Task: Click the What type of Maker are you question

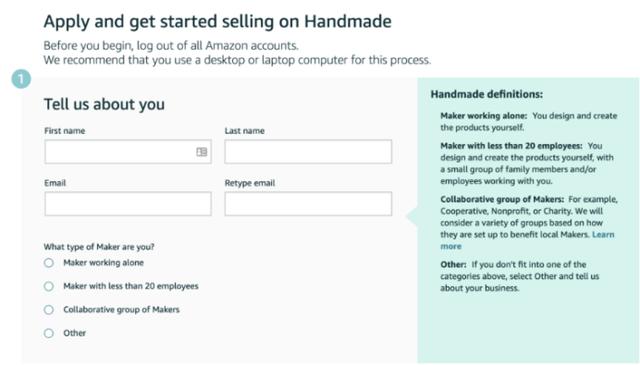Action: (x=99, y=247)
